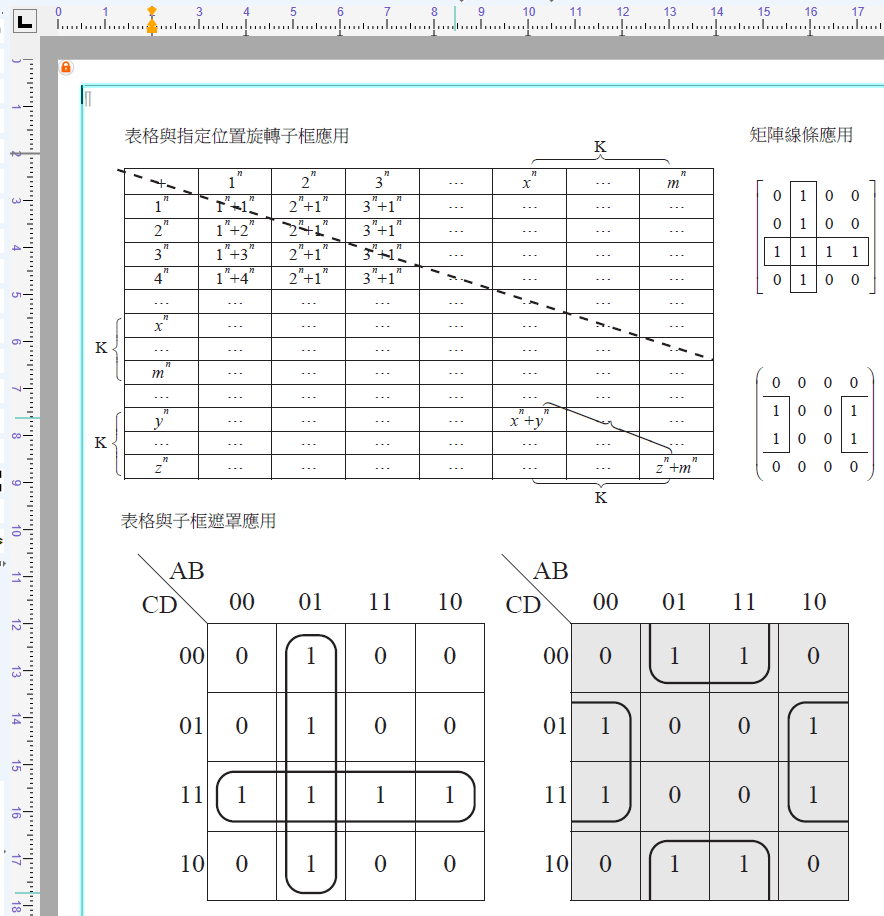The height and width of the screenshot is (916, 884).
Task: Click the K label below the table's bottom brace
Action: tap(601, 498)
